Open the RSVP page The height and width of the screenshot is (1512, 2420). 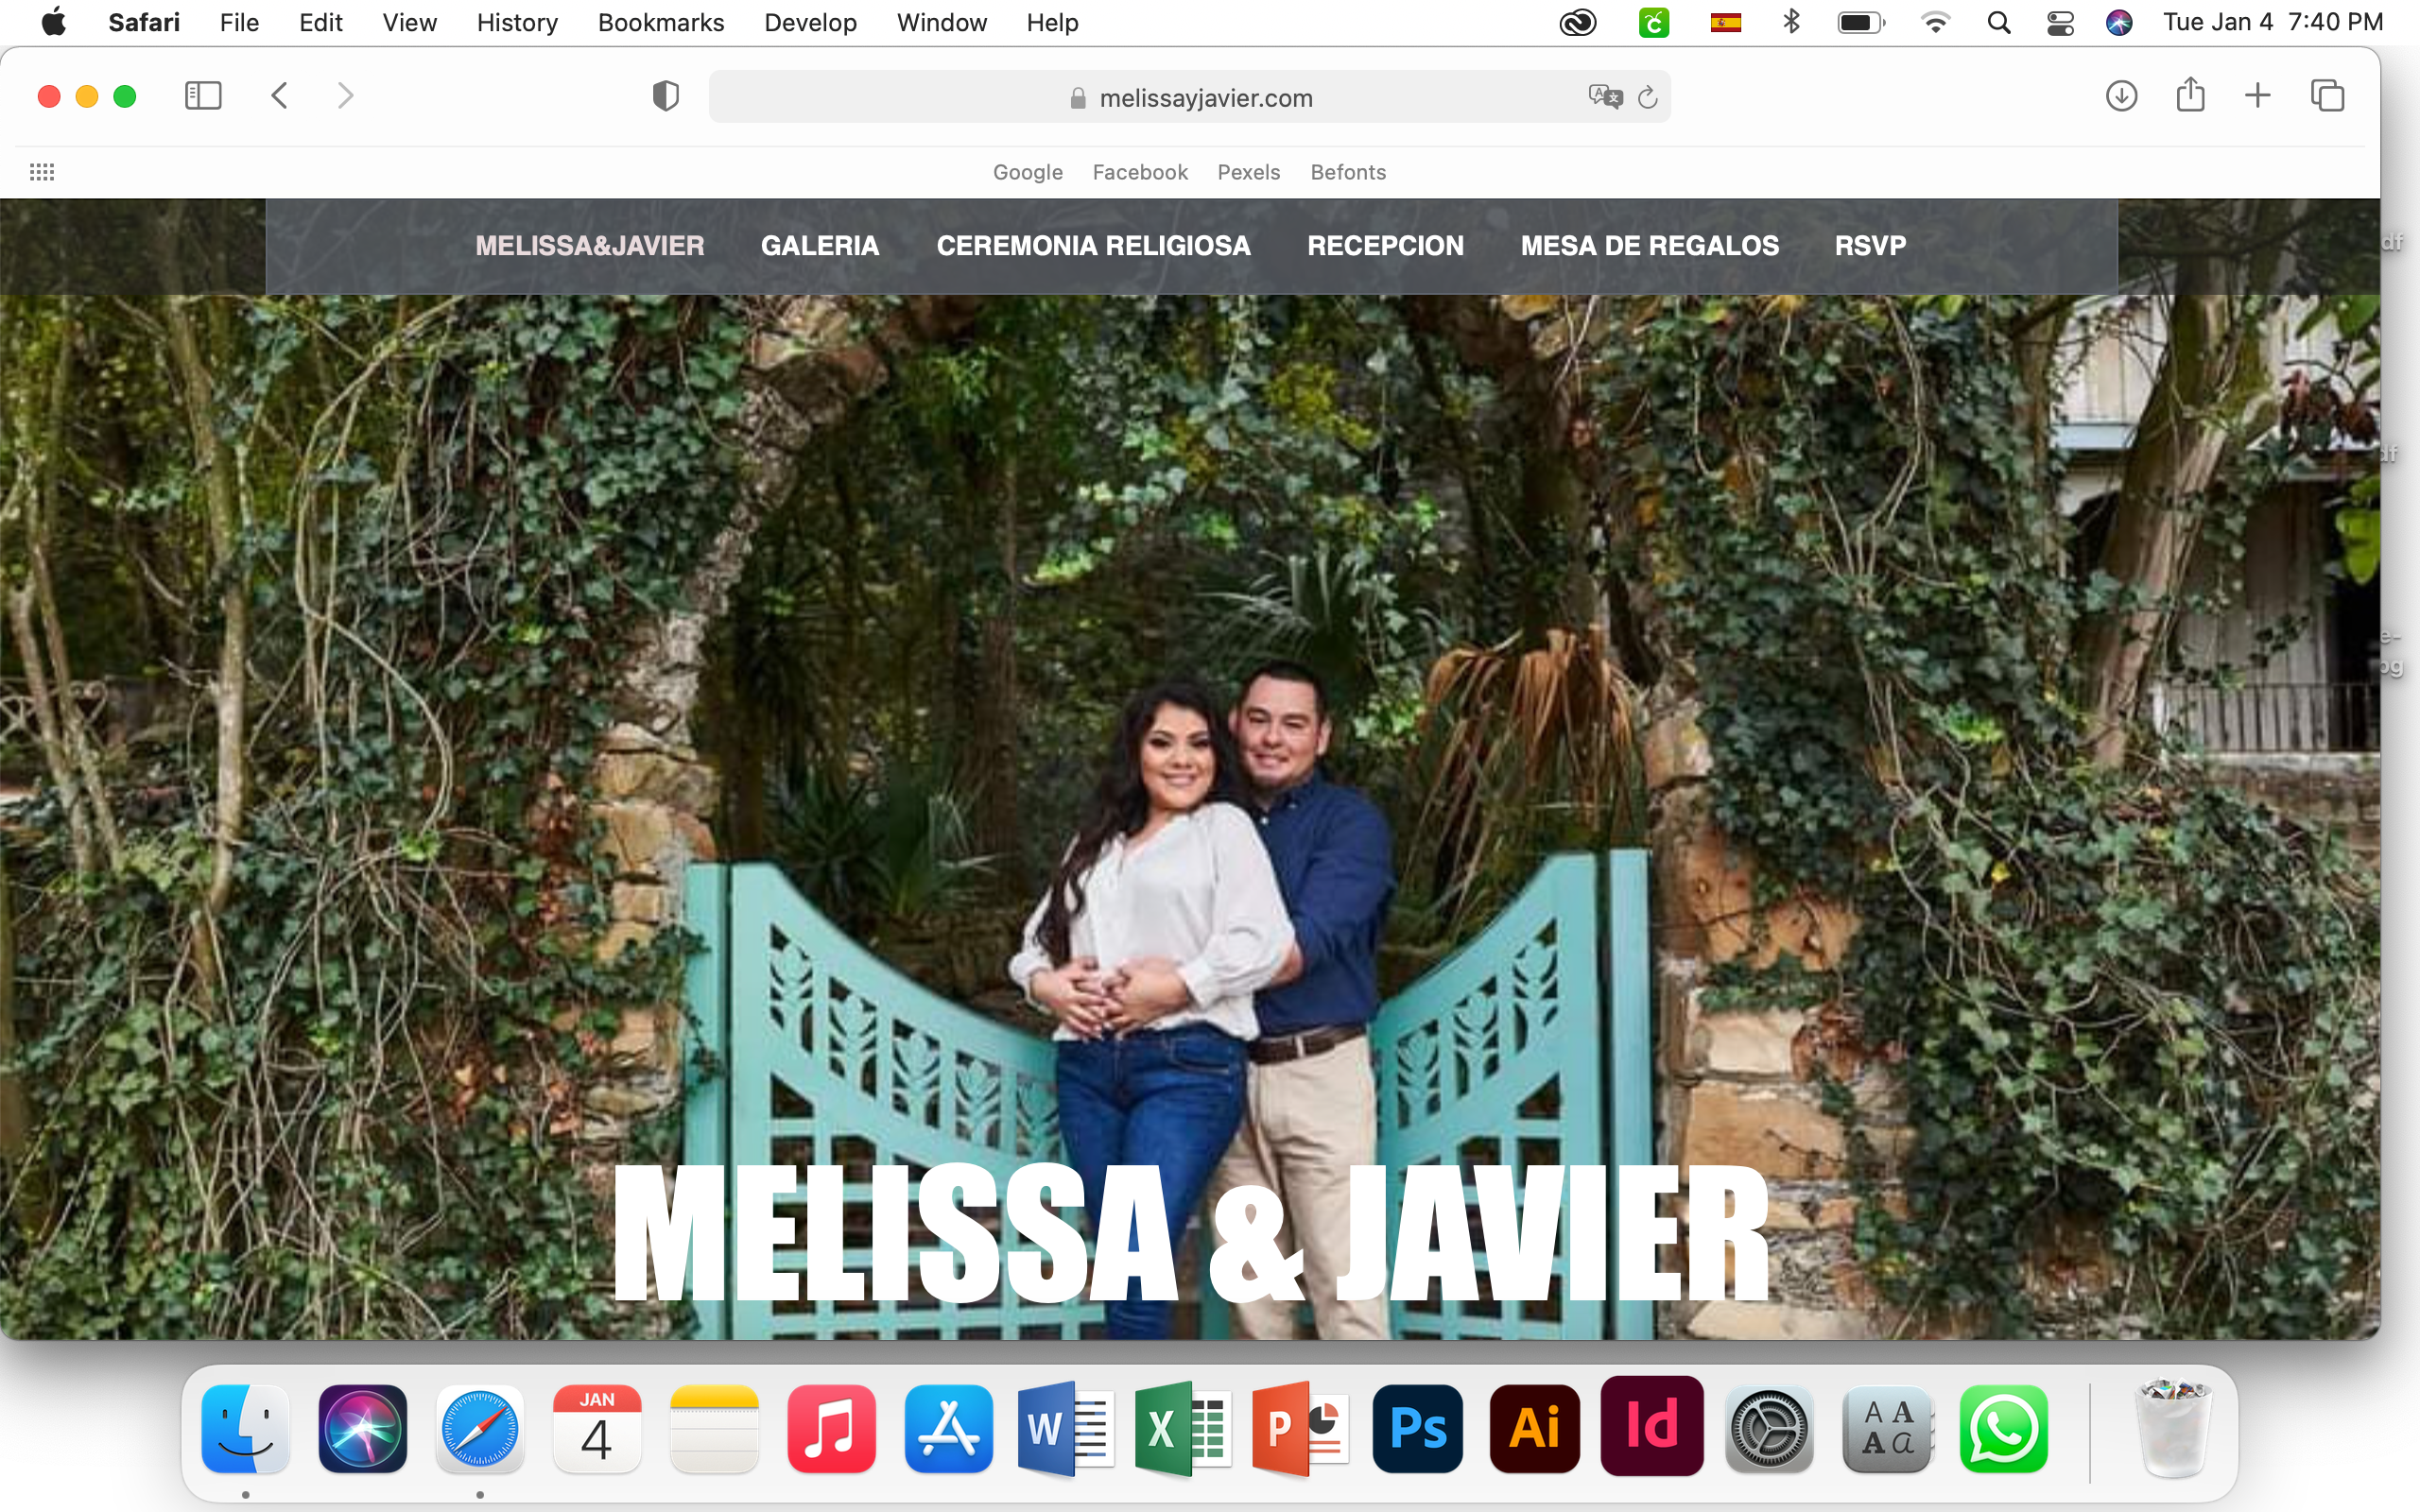[x=1868, y=245]
